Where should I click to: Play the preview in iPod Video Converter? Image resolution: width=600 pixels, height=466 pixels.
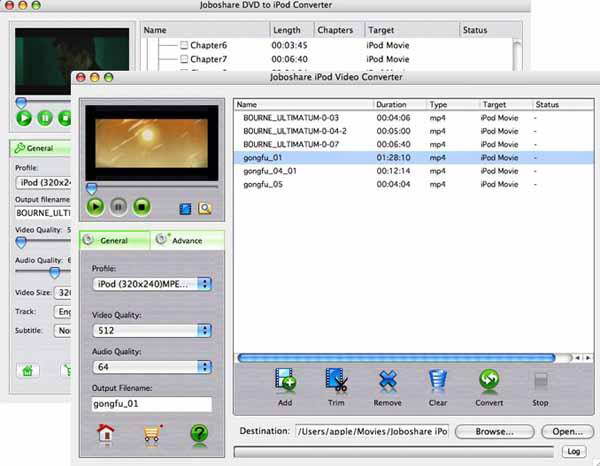coord(95,207)
